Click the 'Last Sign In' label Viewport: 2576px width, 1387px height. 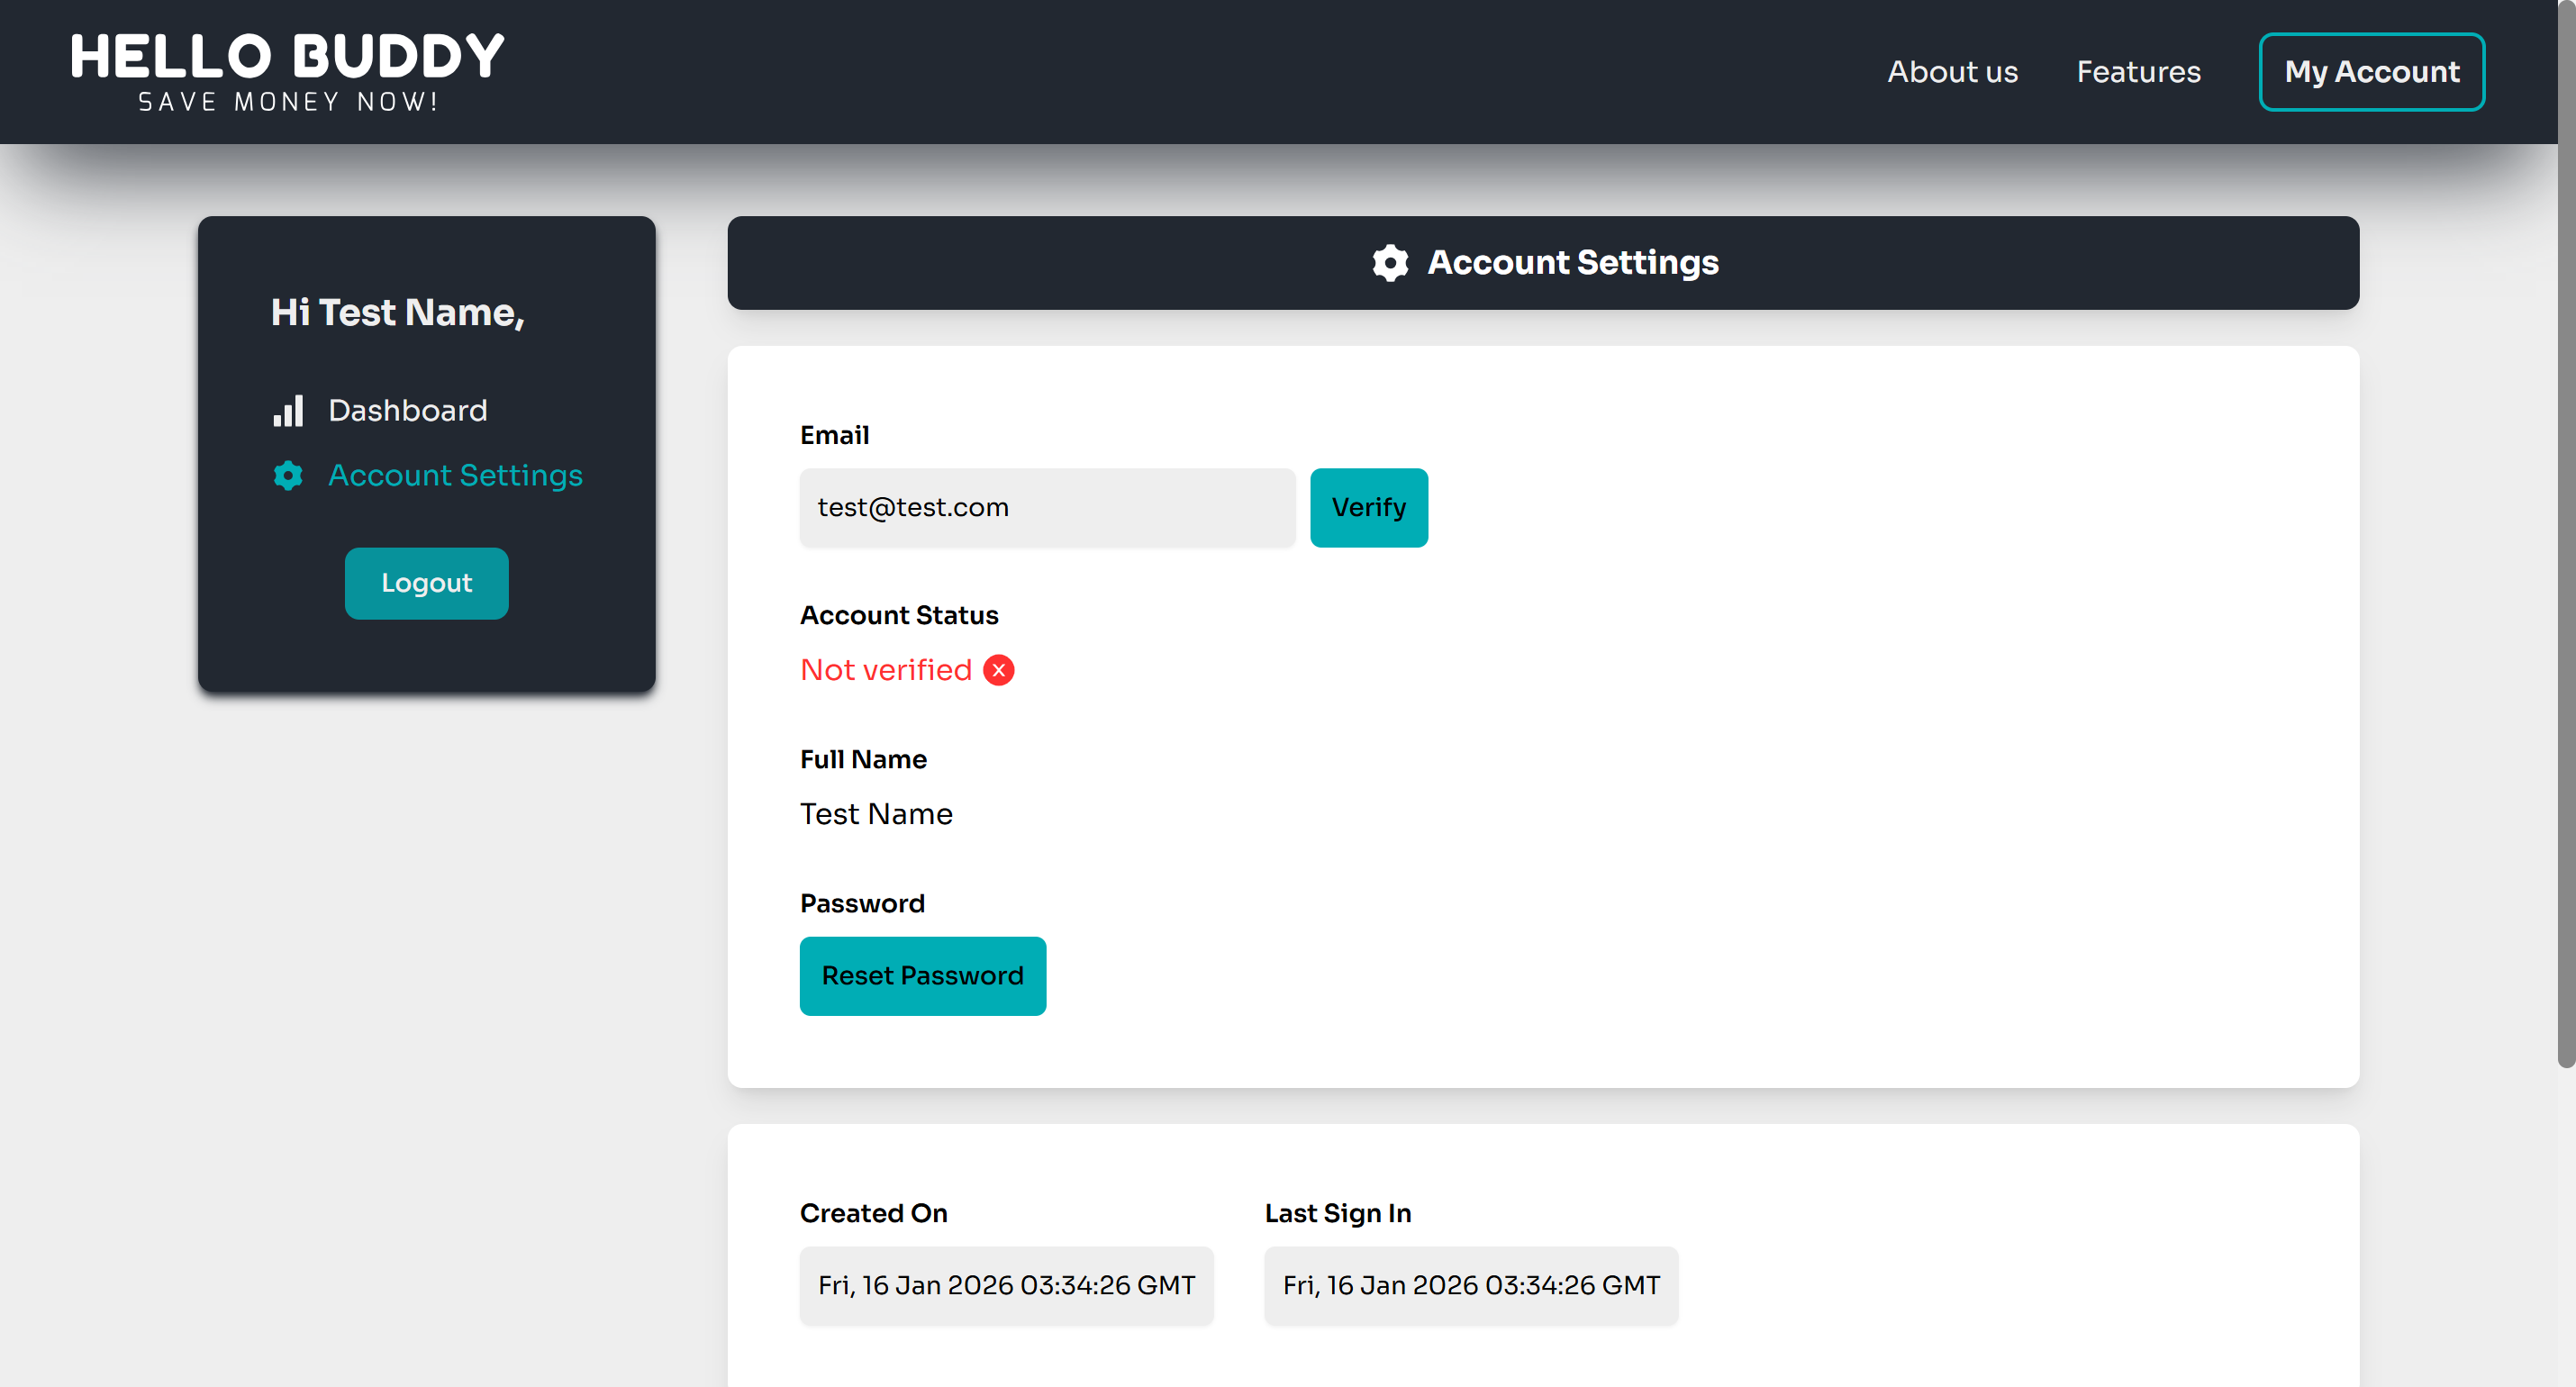click(1338, 1214)
